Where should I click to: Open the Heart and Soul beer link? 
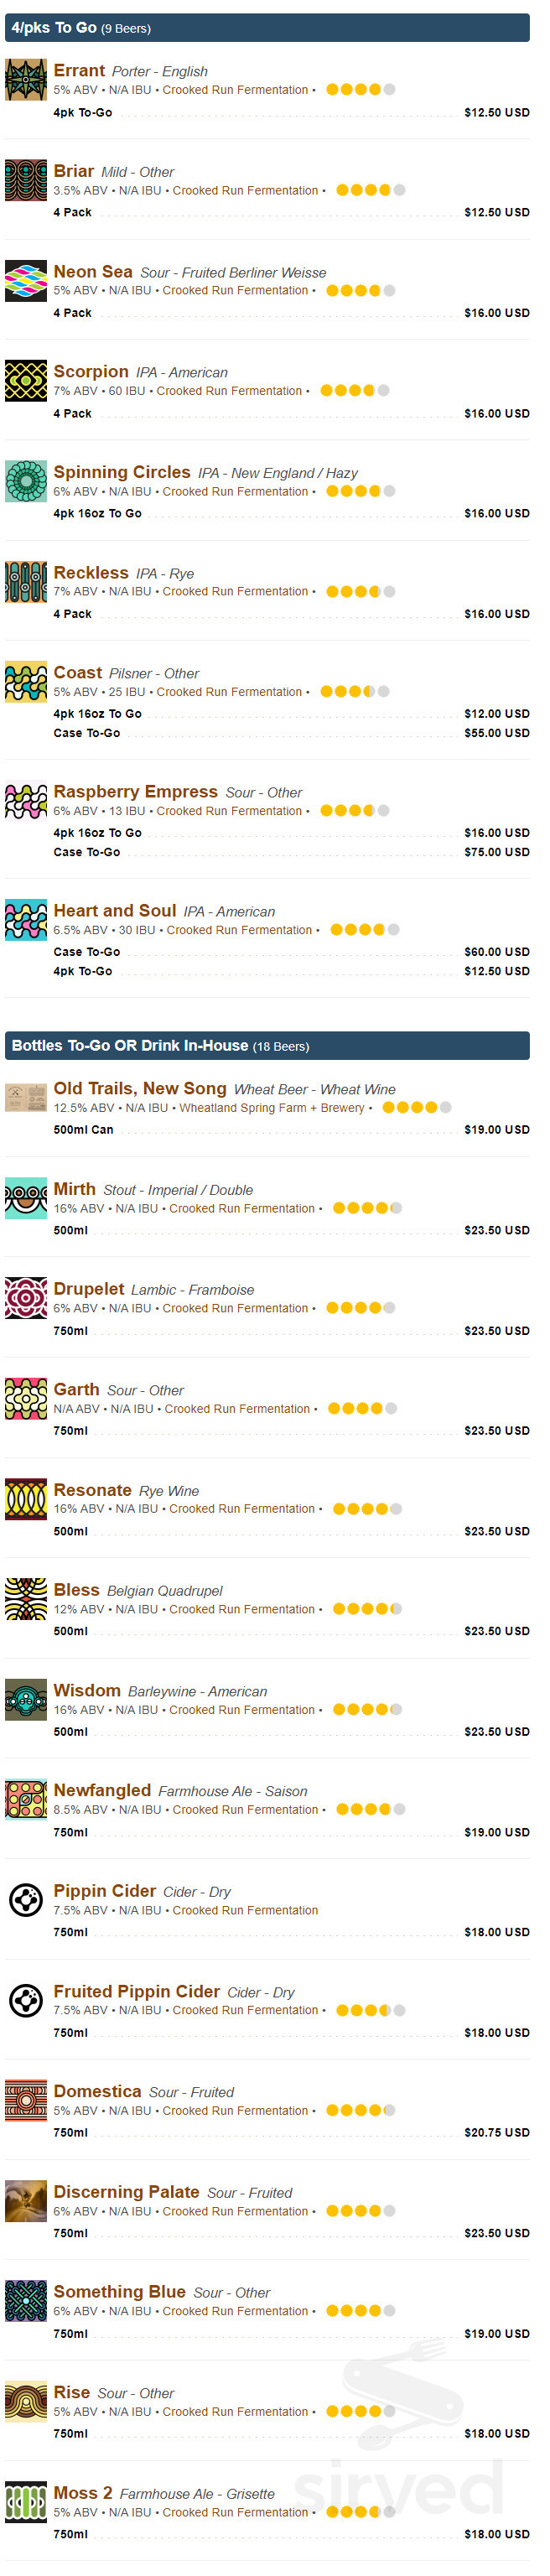tap(114, 911)
